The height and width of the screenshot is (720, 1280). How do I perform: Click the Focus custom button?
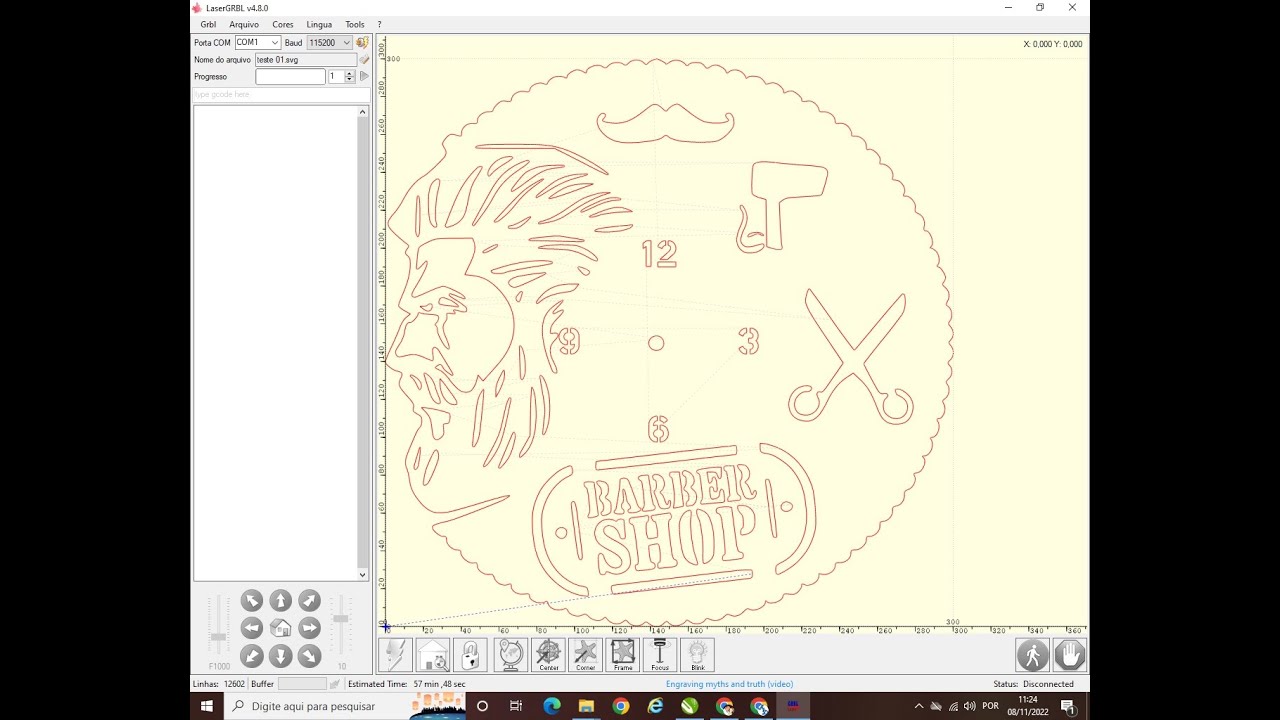660,655
